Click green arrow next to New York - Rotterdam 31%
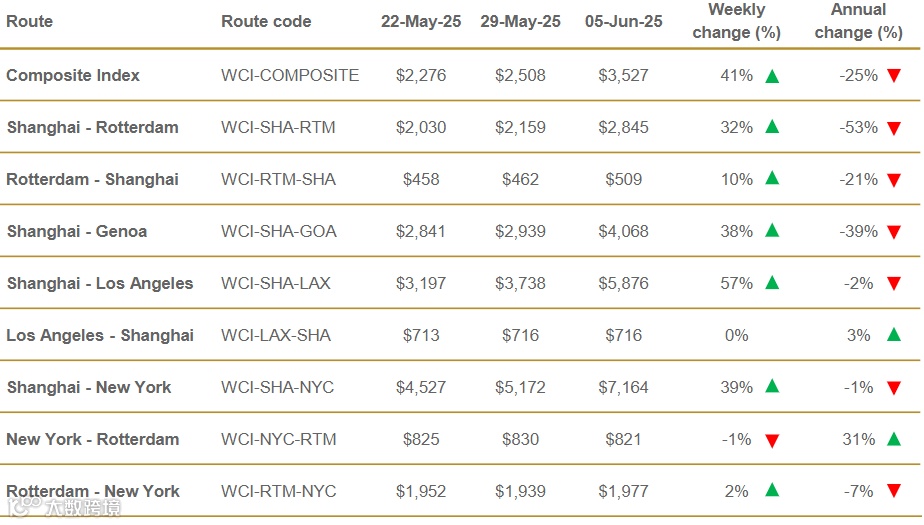 893,439
